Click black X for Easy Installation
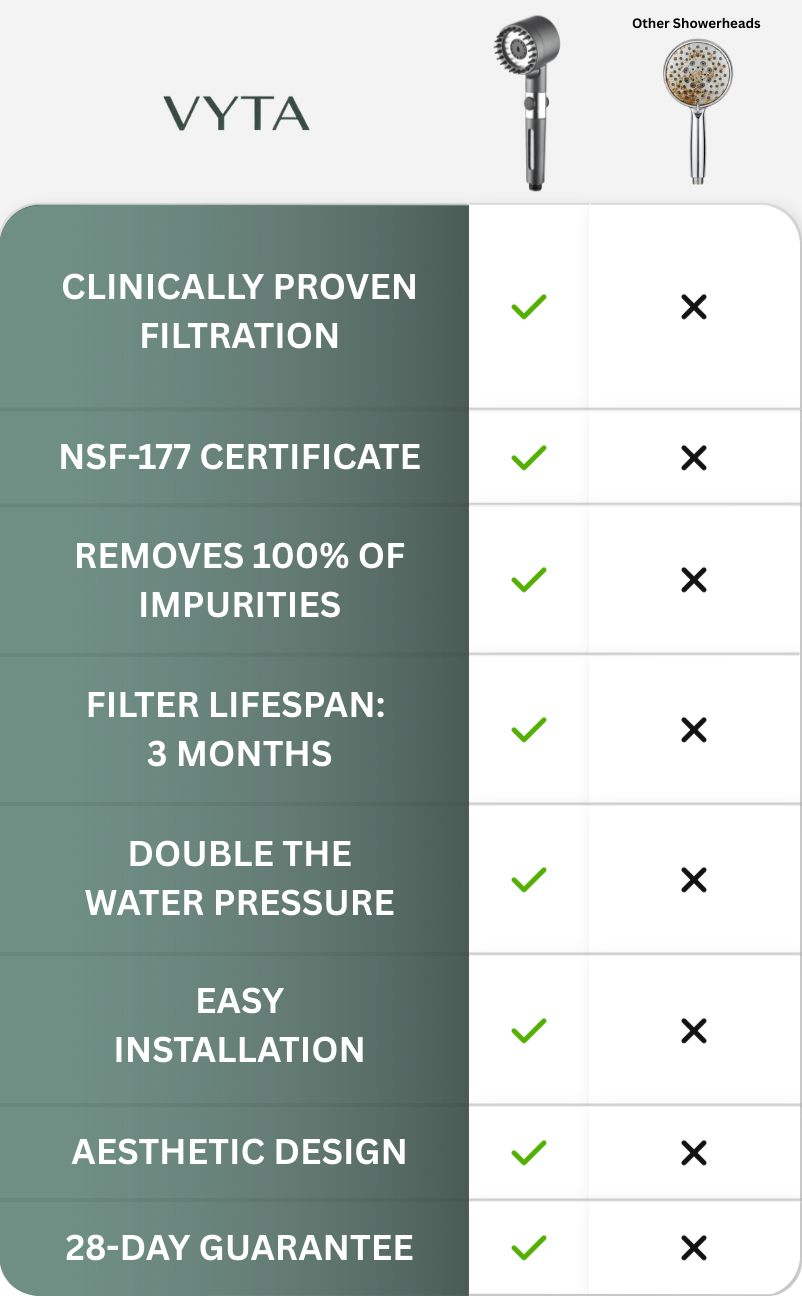 tap(693, 1030)
